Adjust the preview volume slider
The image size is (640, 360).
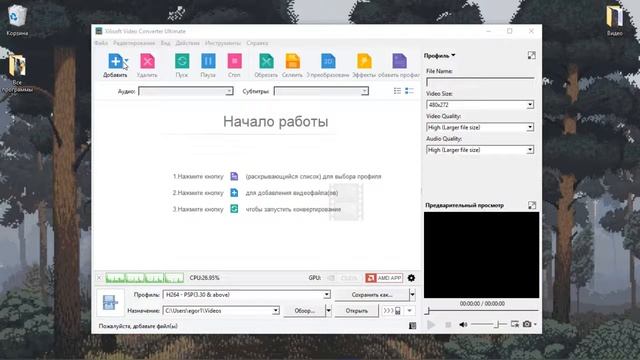(x=489, y=324)
